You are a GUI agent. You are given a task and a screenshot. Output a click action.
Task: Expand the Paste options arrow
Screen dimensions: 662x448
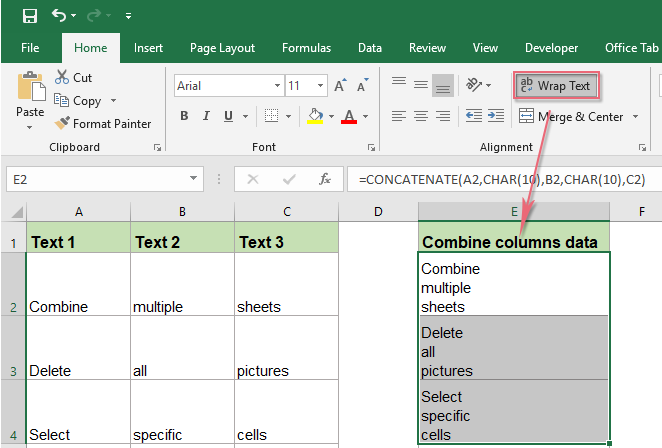pyautogui.click(x=30, y=127)
